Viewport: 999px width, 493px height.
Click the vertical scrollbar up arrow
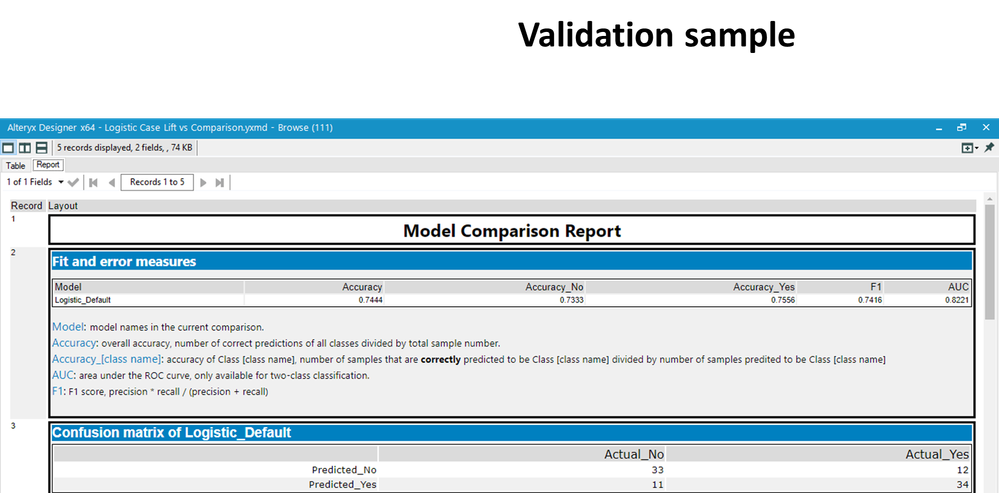pyautogui.click(x=990, y=199)
